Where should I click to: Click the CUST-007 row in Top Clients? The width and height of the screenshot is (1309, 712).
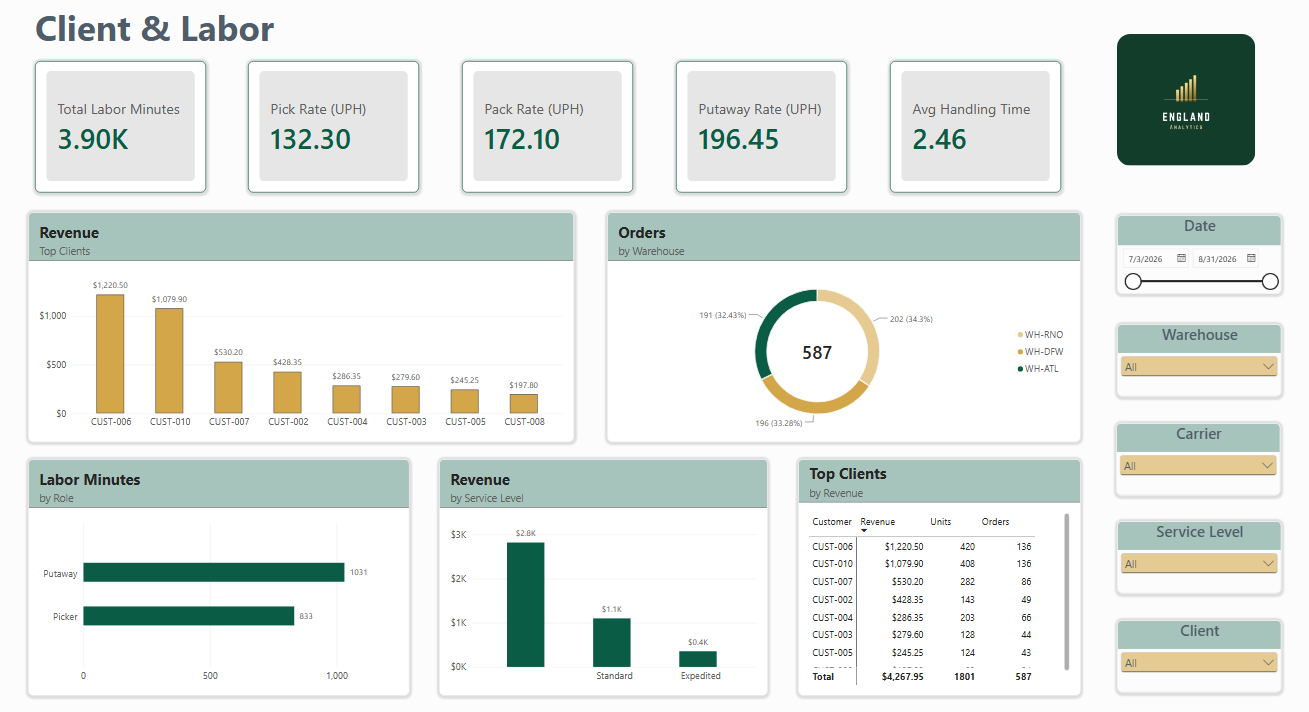[x=923, y=582]
